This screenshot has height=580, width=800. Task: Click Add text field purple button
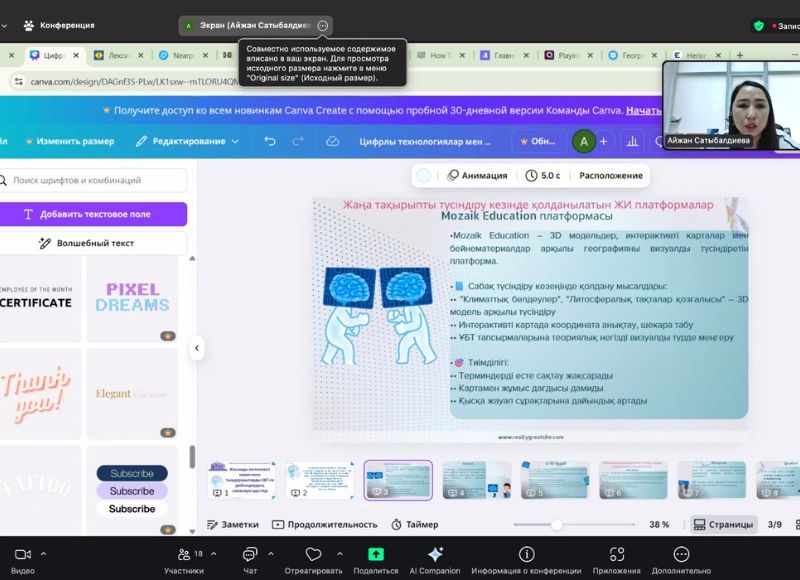[93, 214]
